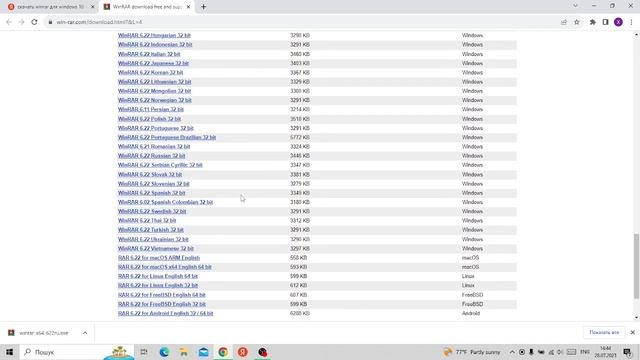
Task: Open WinRAR 6.22 Serbian Cyrillic 32 bit
Action: click(160, 165)
